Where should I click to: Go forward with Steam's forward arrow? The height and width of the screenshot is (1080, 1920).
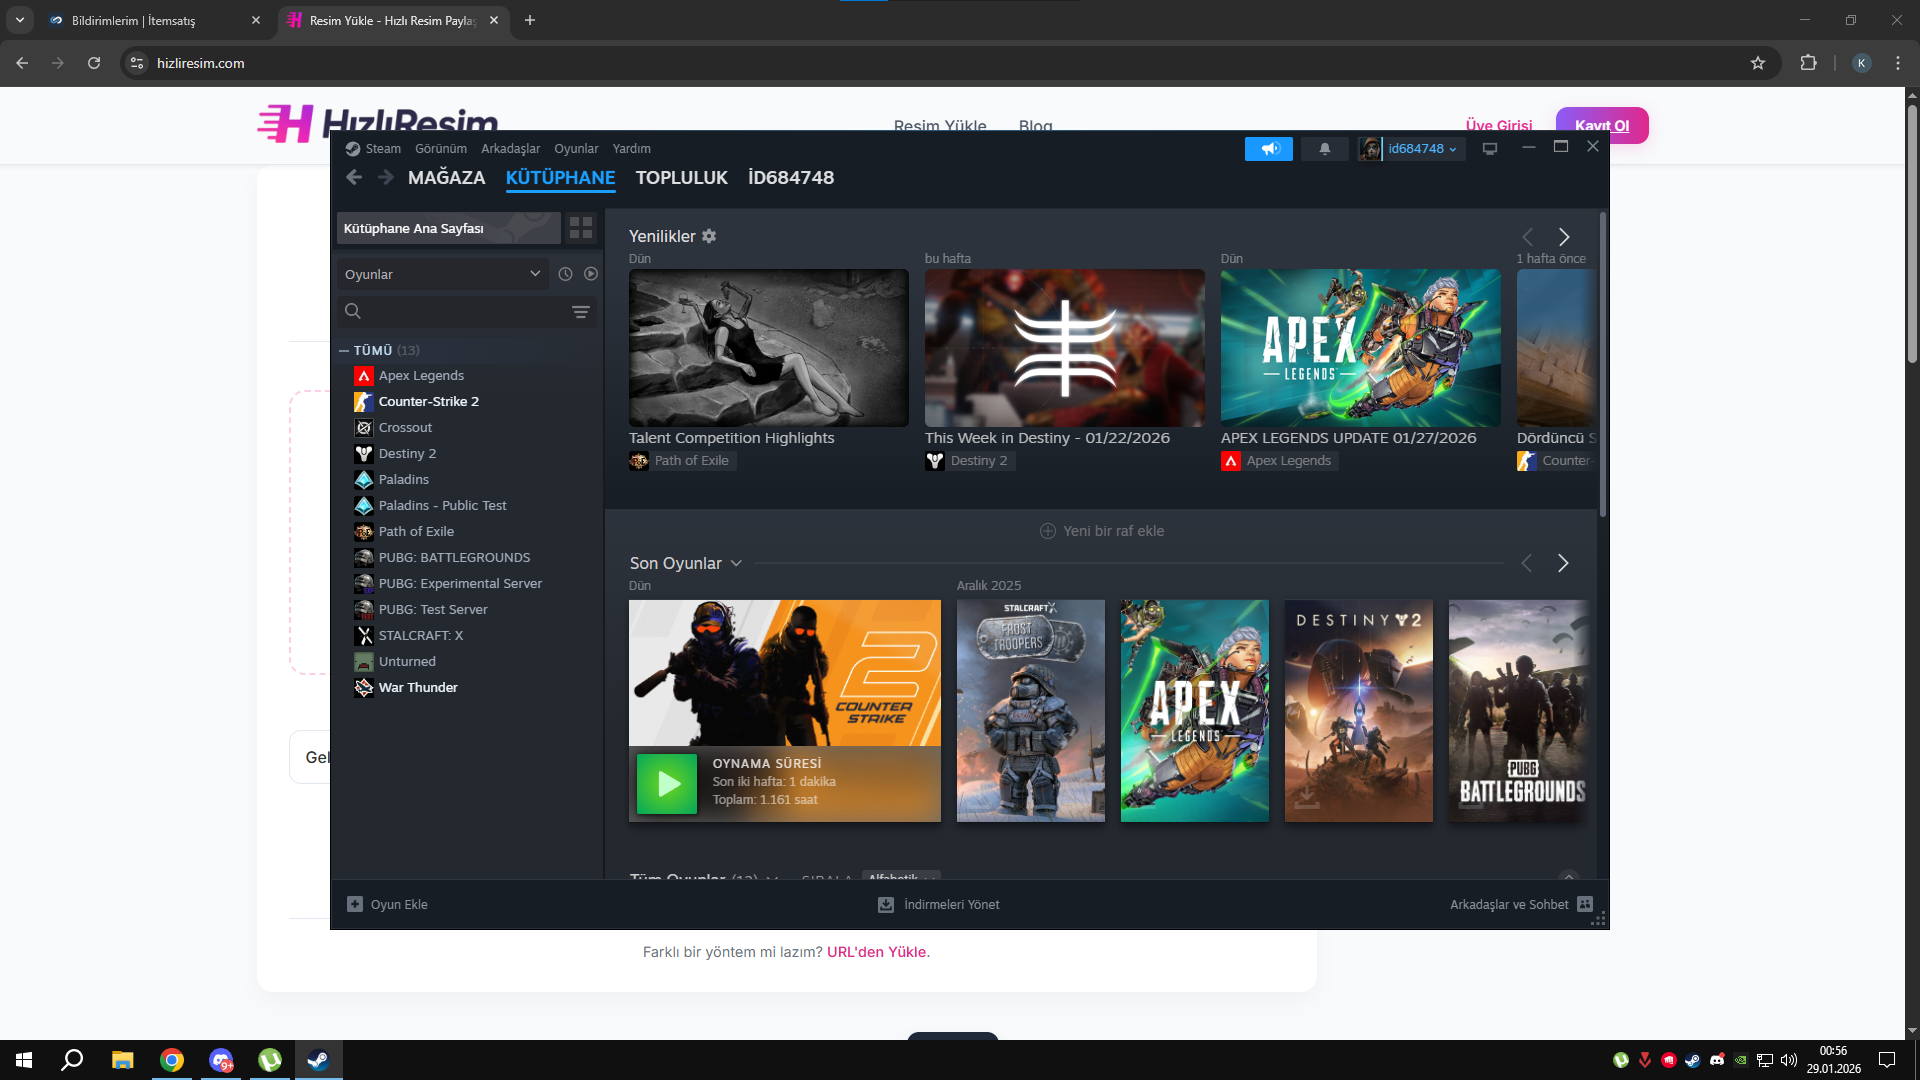[386, 177]
